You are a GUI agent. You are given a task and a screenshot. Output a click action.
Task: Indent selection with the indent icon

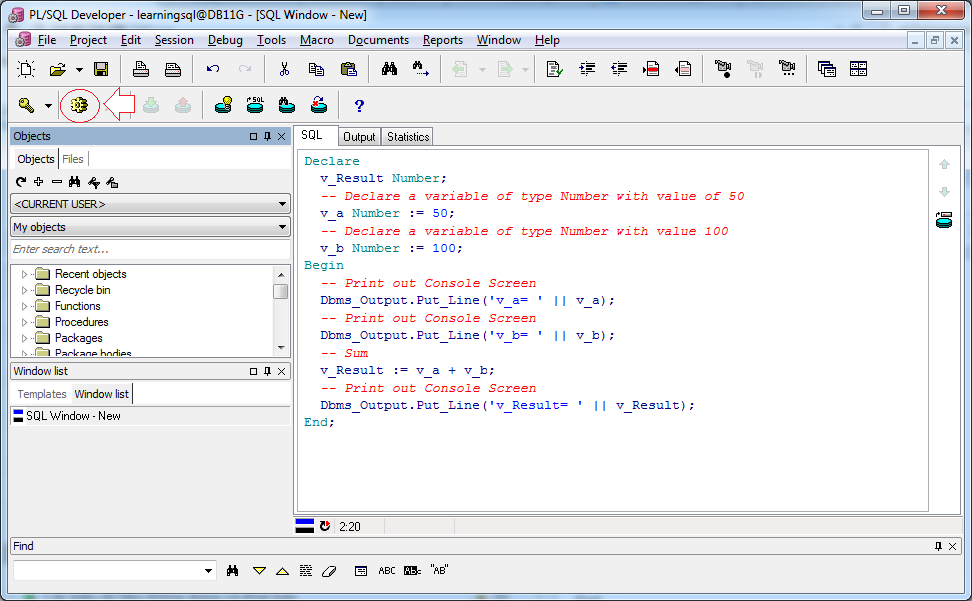[587, 69]
